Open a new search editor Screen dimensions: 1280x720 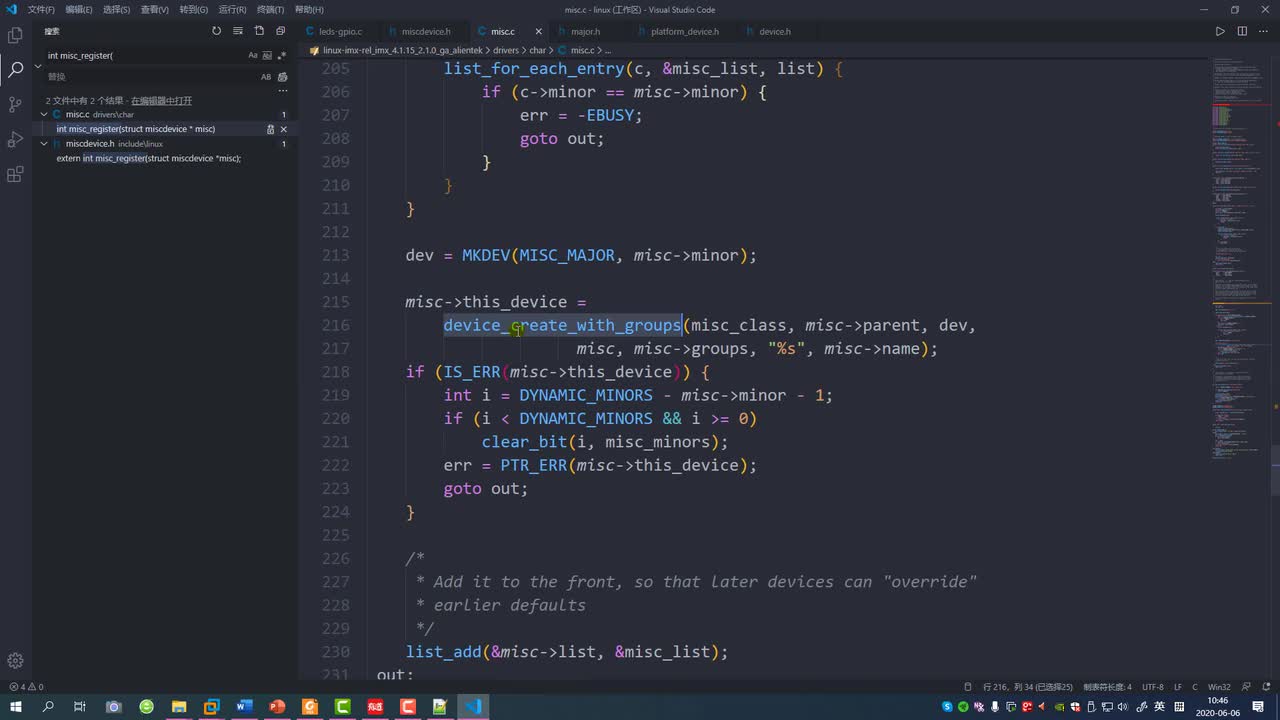[259, 31]
